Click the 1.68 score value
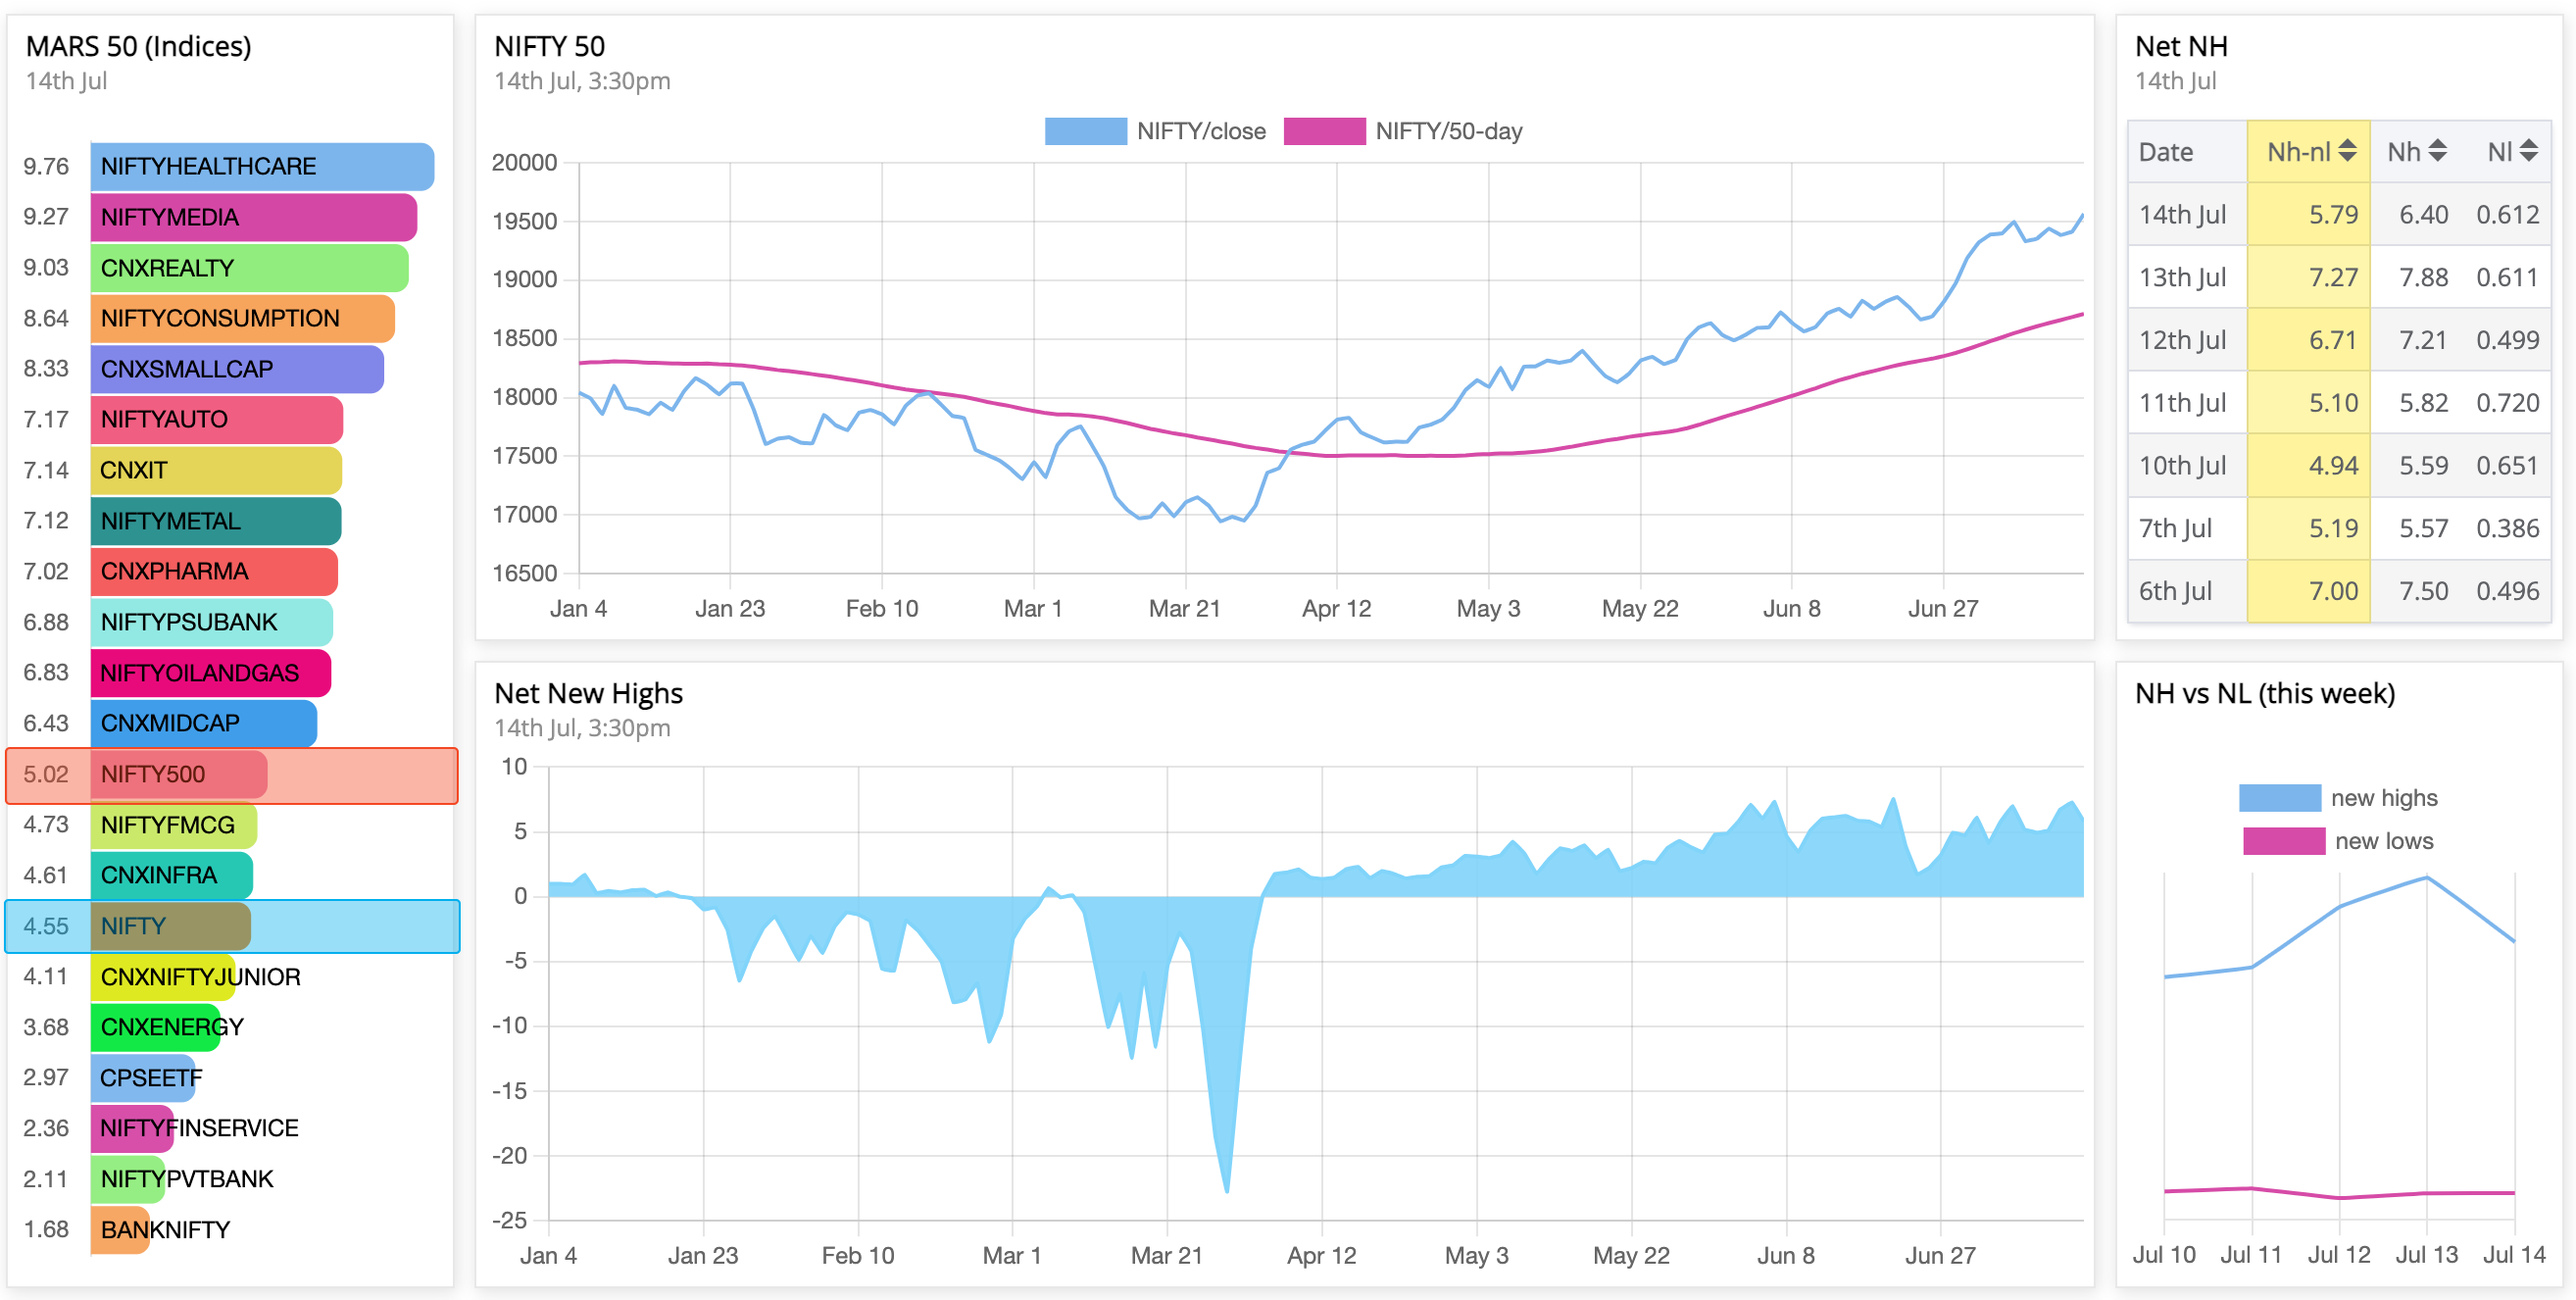Image resolution: width=2576 pixels, height=1300 pixels. (x=46, y=1230)
